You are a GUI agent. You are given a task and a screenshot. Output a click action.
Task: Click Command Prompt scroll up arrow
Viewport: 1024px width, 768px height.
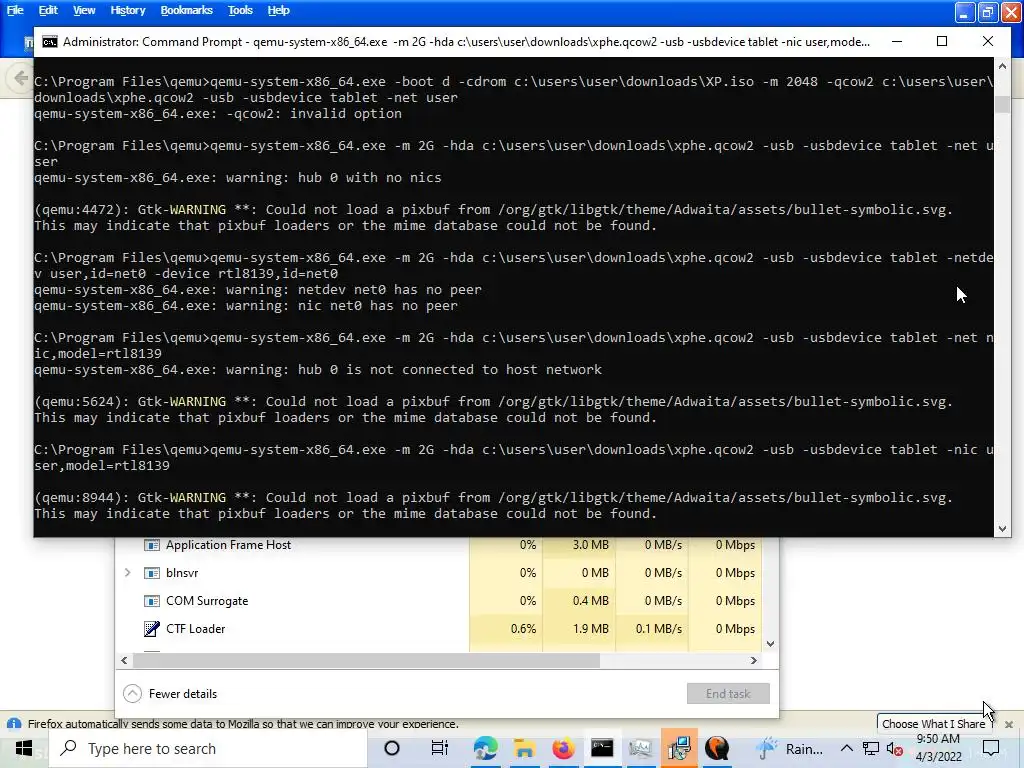click(1002, 66)
